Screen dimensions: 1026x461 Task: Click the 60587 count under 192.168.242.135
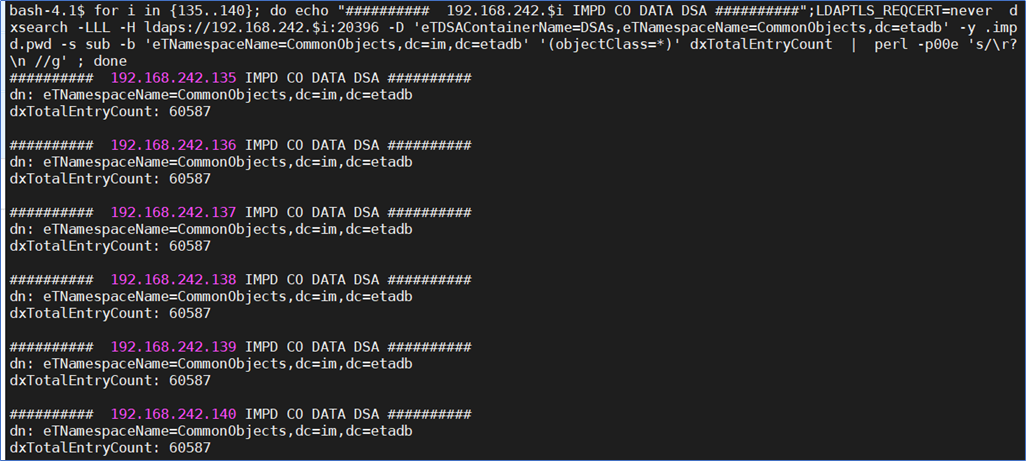190,111
